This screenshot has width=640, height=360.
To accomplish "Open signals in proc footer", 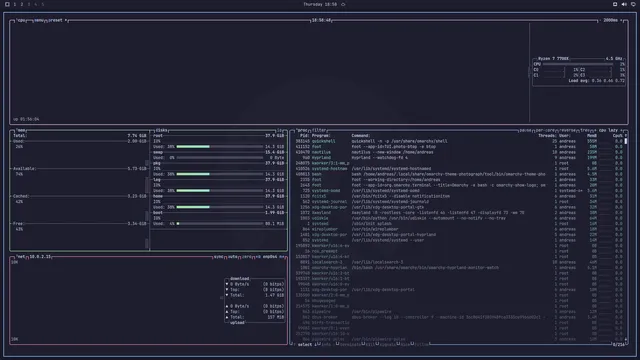I will point(387,344).
